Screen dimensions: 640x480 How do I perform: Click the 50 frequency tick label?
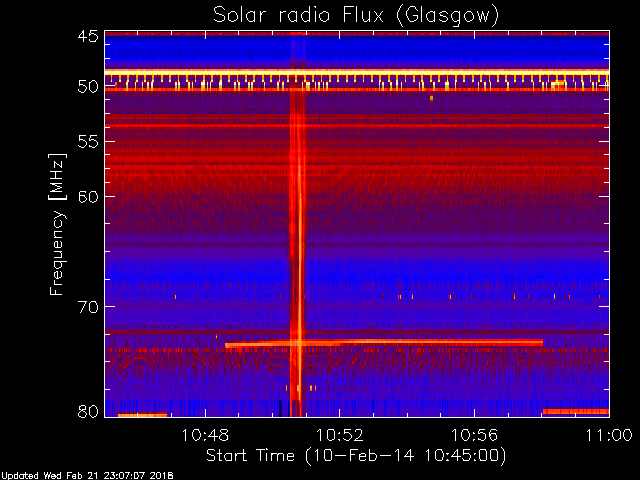(x=88, y=87)
